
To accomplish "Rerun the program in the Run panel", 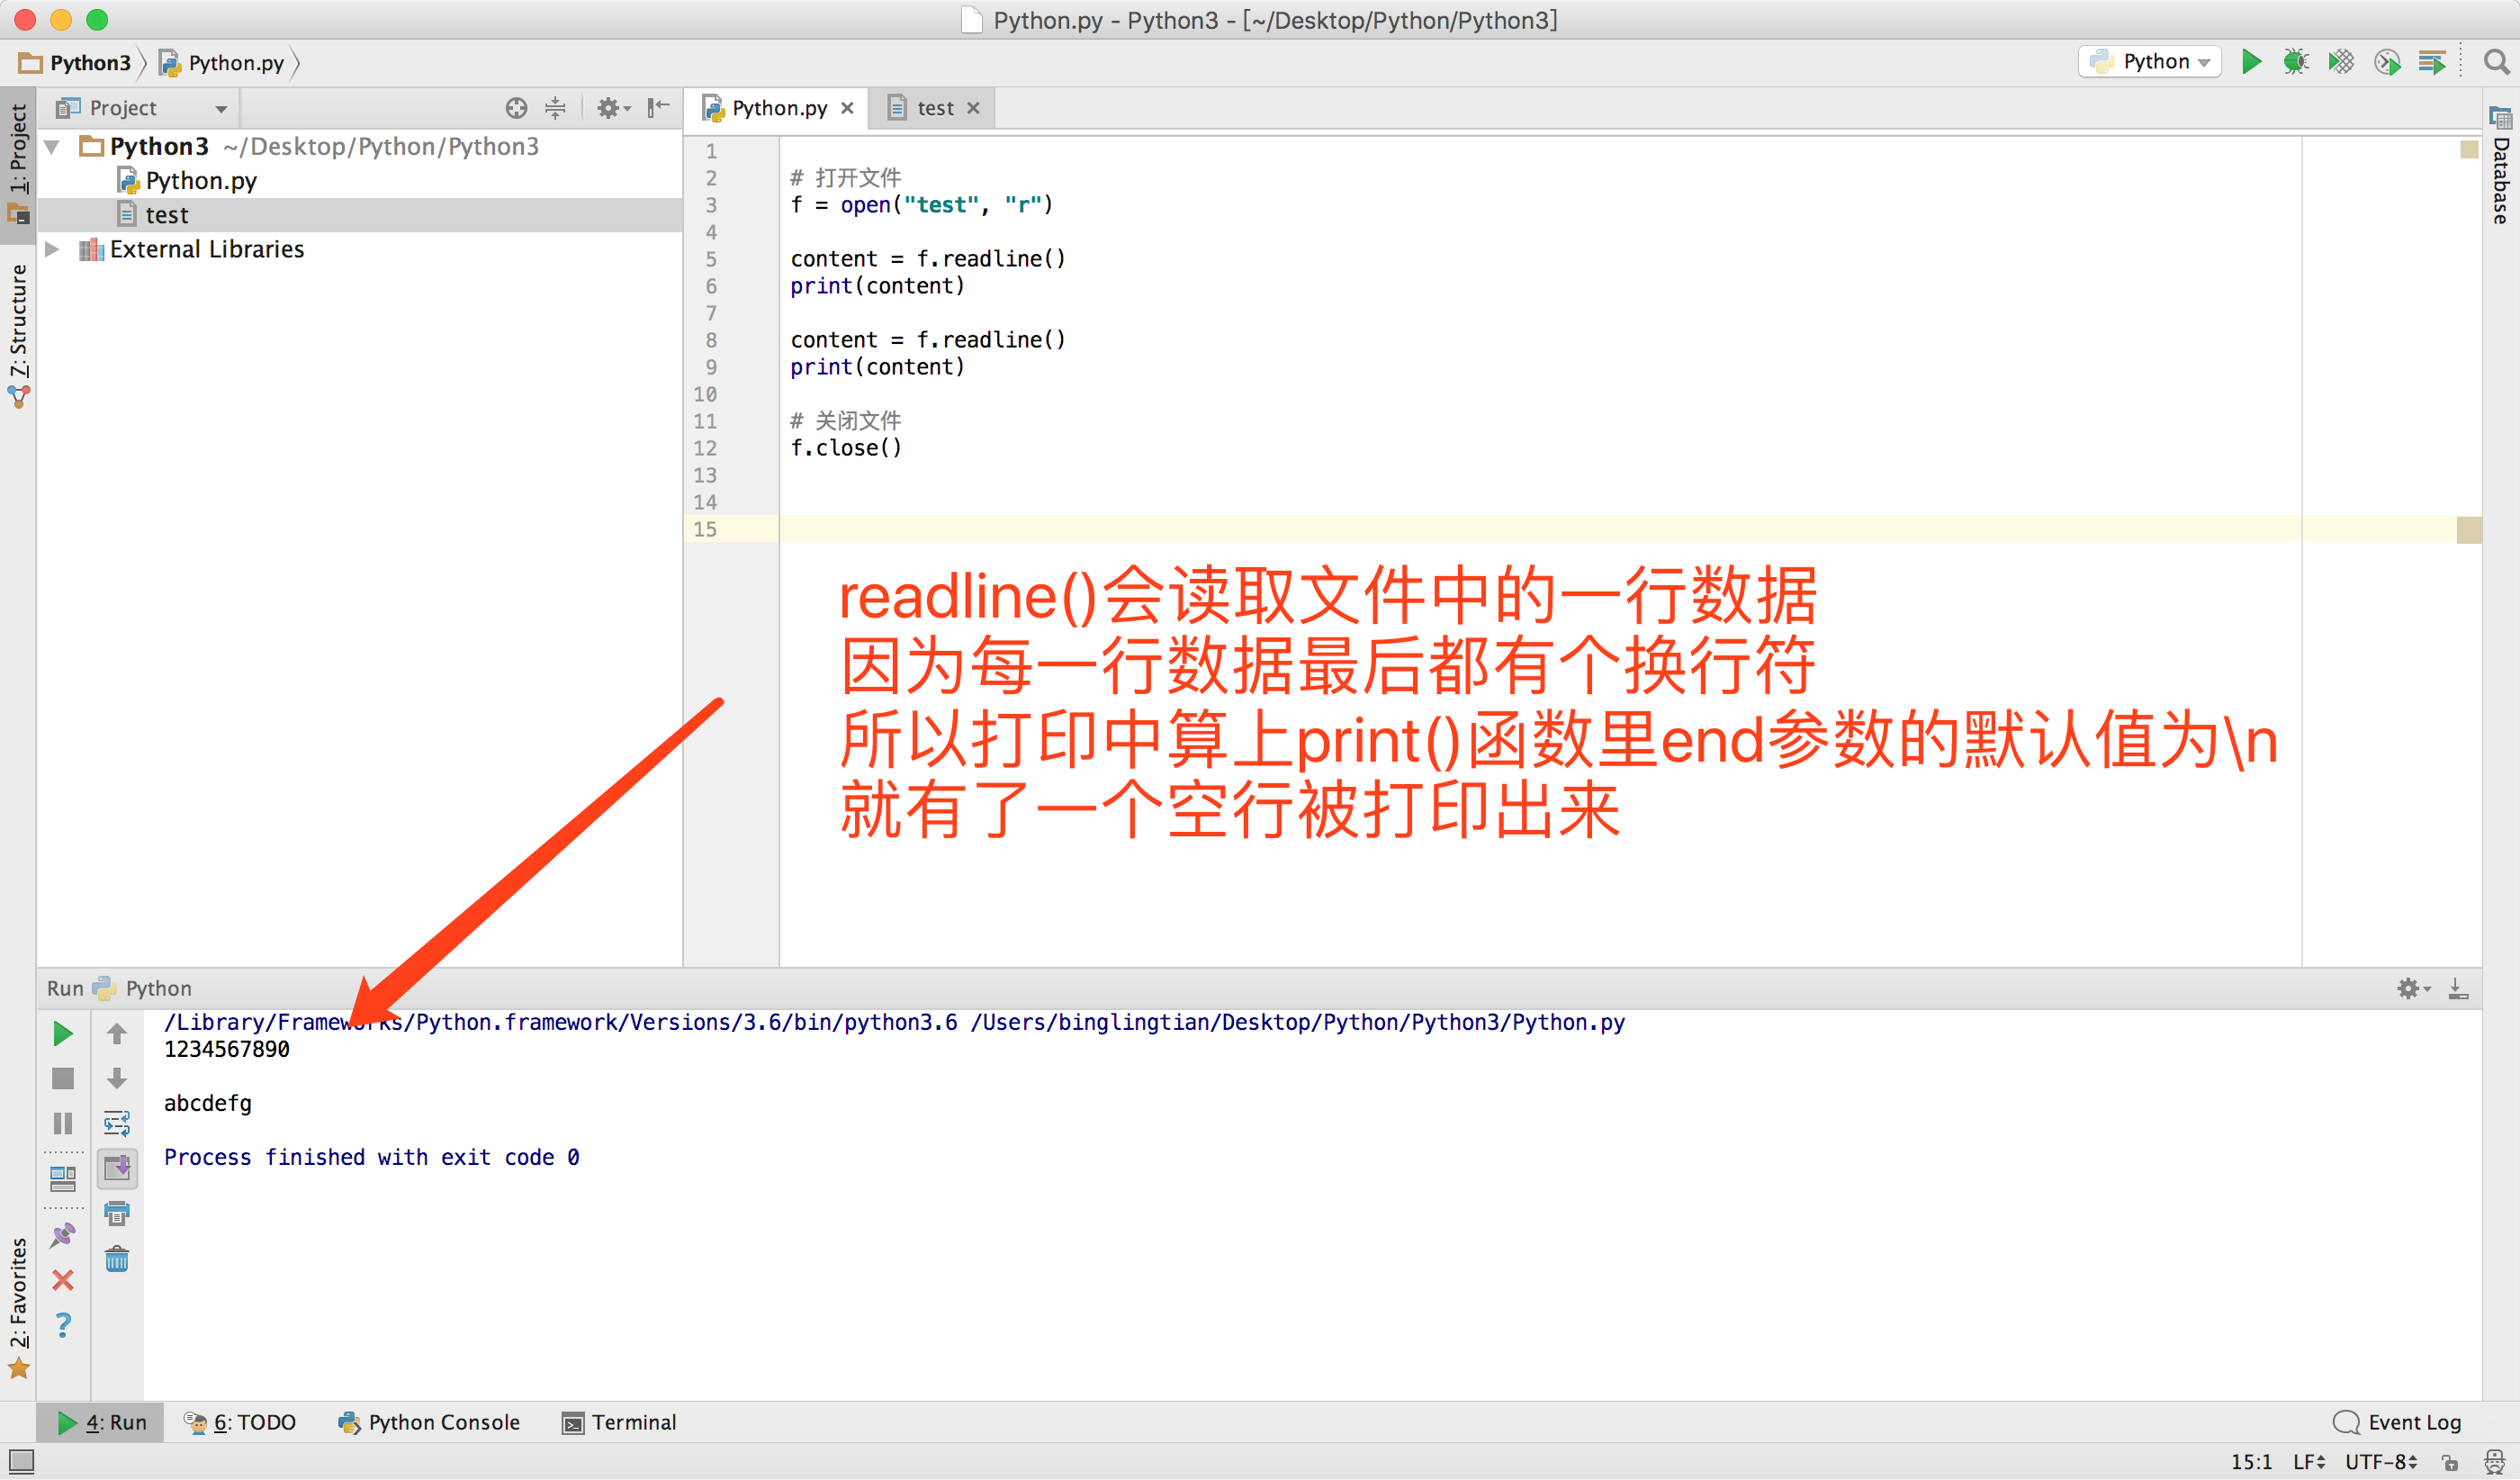I will [62, 1034].
